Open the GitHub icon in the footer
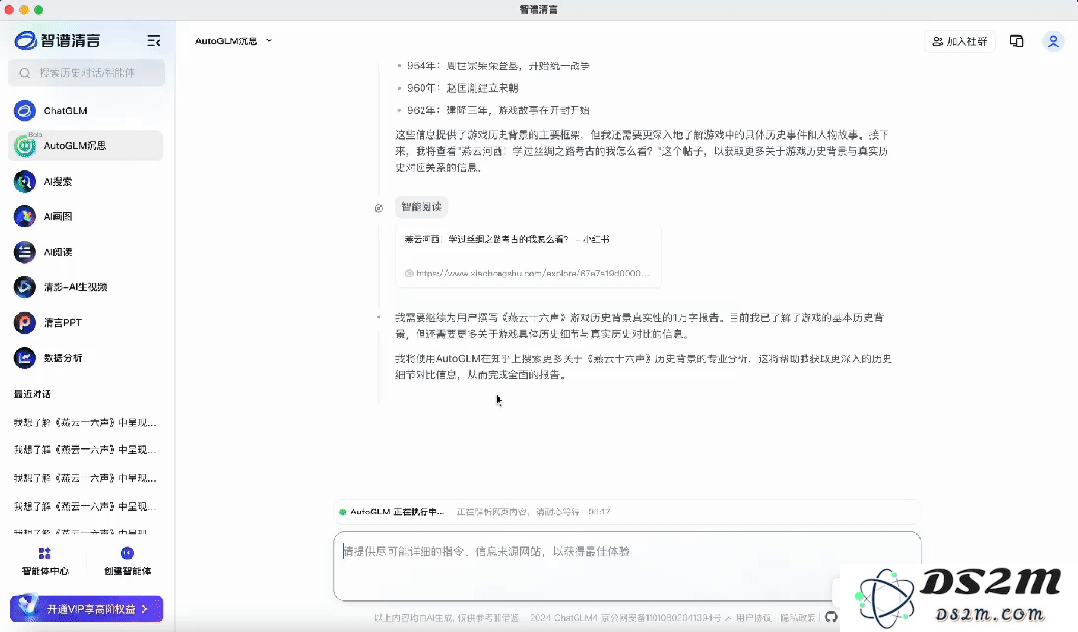Image resolution: width=1078 pixels, height=632 pixels. [831, 617]
